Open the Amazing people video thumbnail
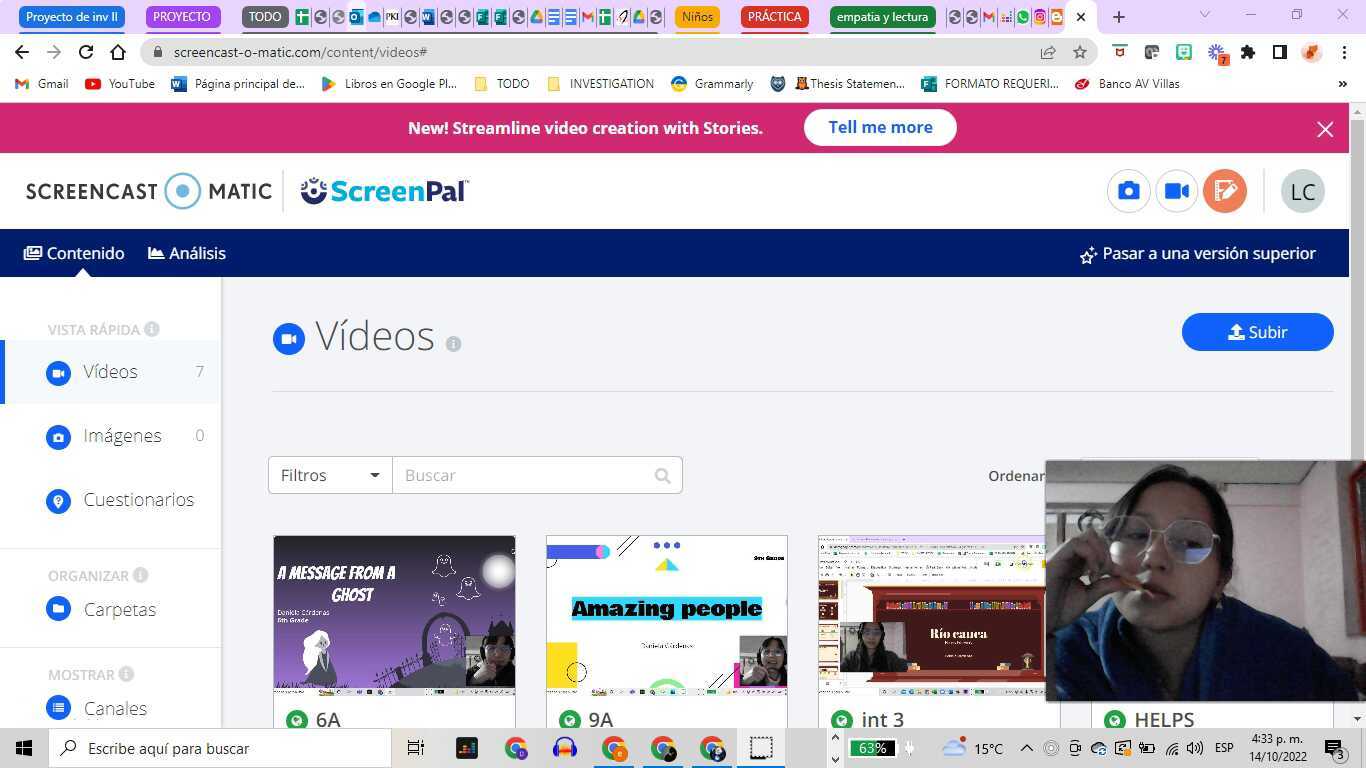 point(666,615)
